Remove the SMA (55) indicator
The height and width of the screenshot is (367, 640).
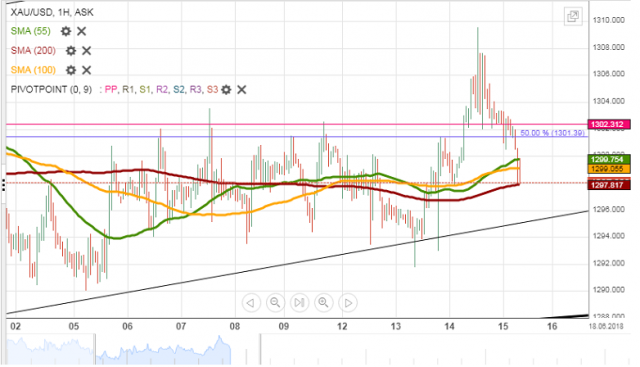(x=82, y=31)
